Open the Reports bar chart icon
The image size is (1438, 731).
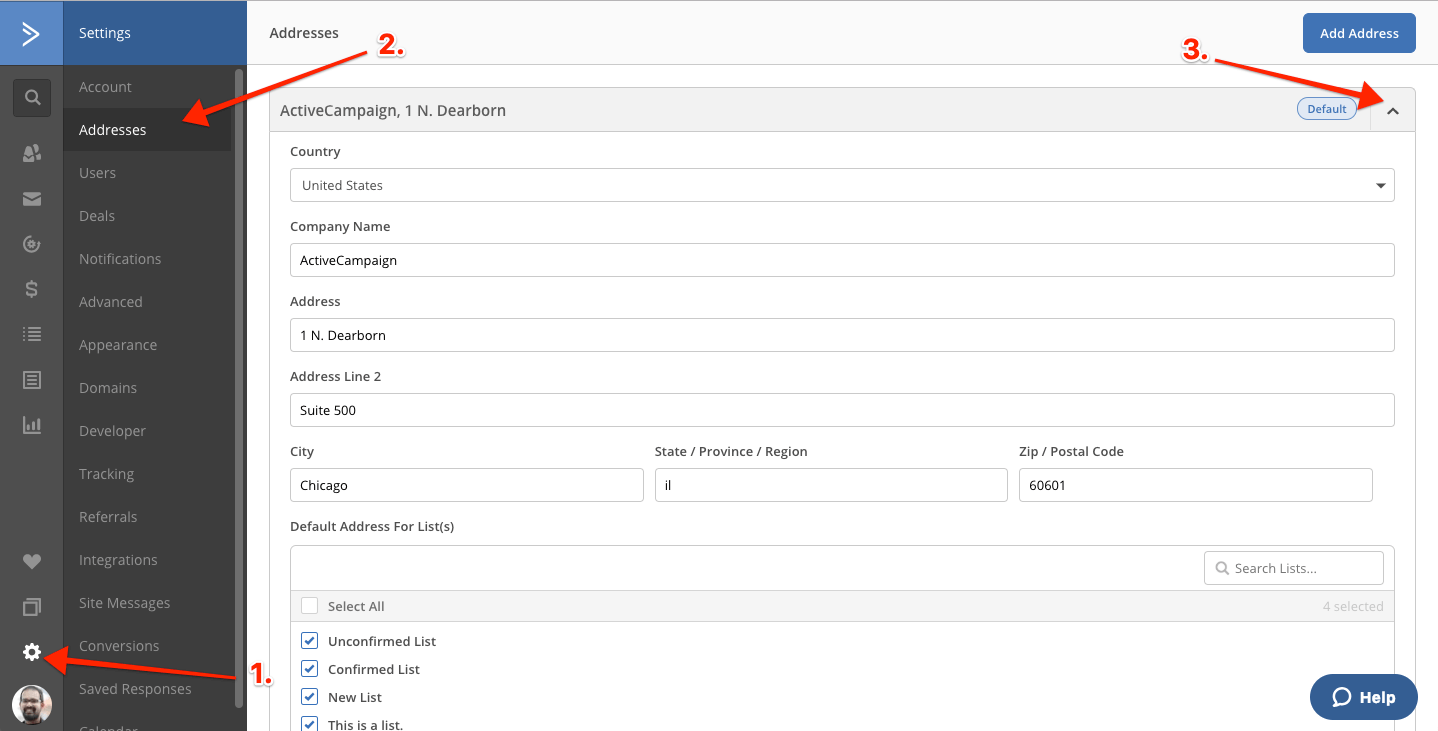pyautogui.click(x=32, y=425)
